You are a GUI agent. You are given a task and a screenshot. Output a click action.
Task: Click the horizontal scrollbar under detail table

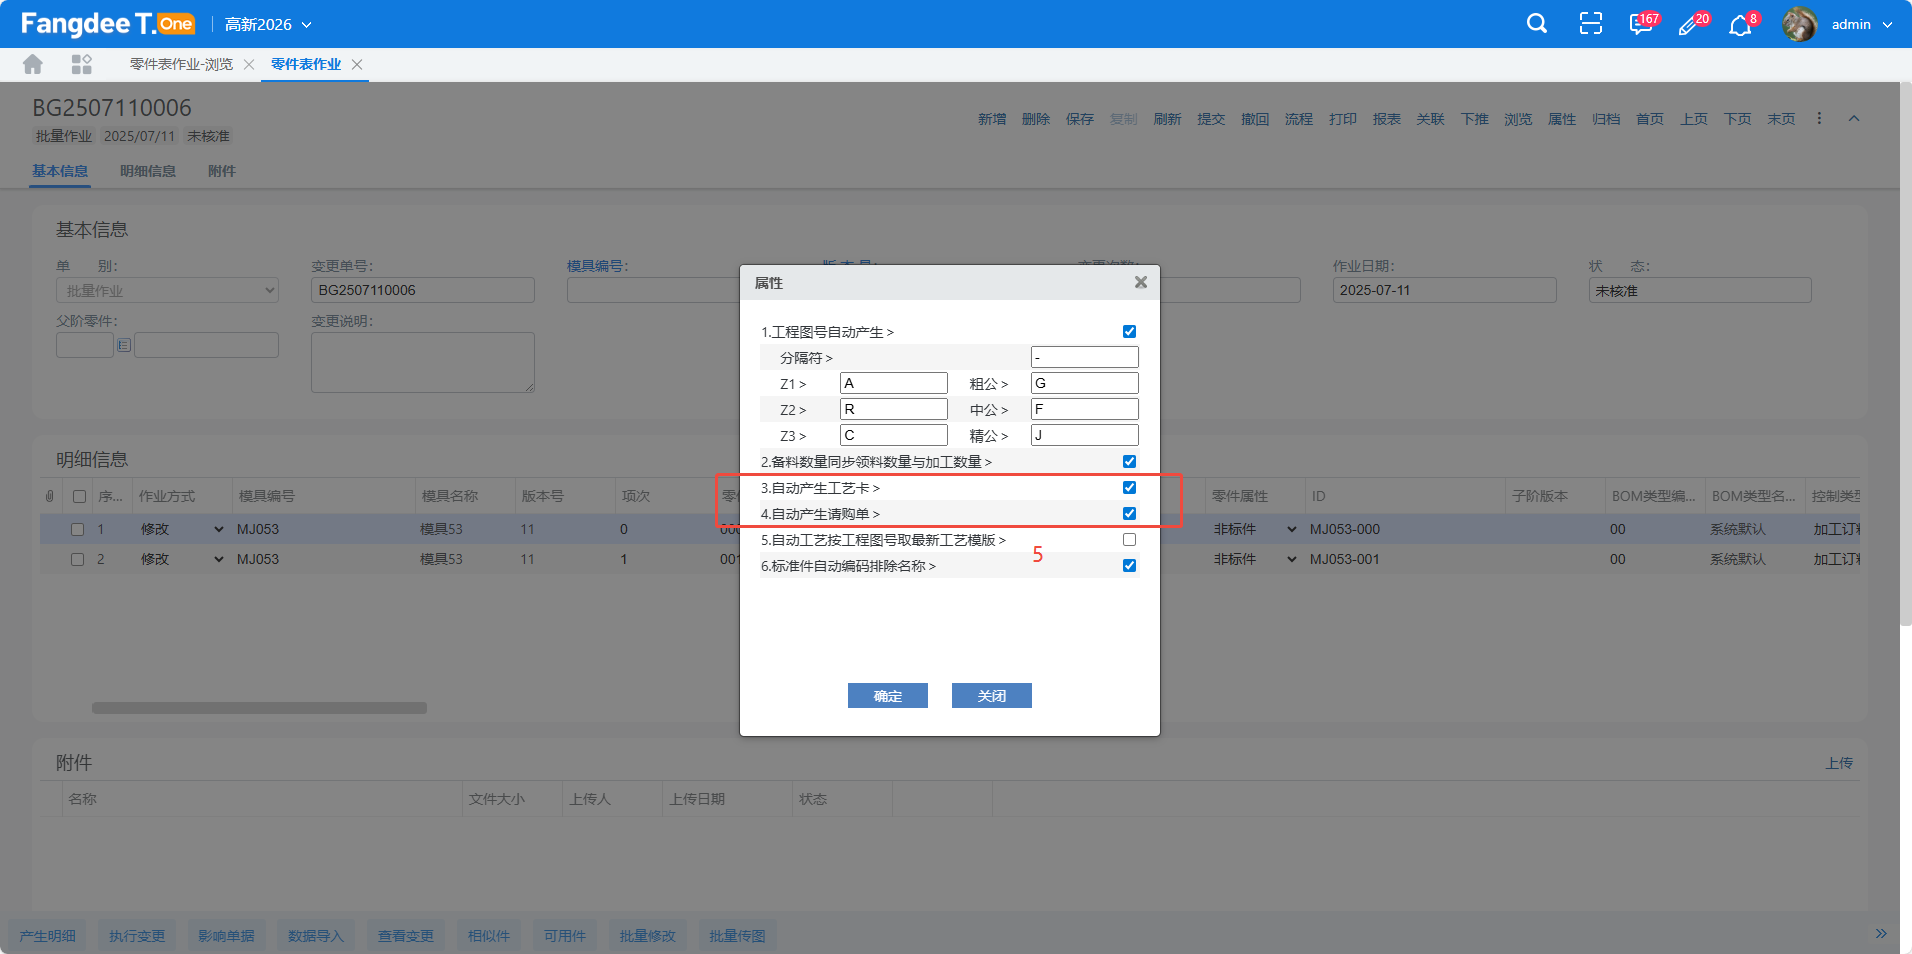click(259, 708)
